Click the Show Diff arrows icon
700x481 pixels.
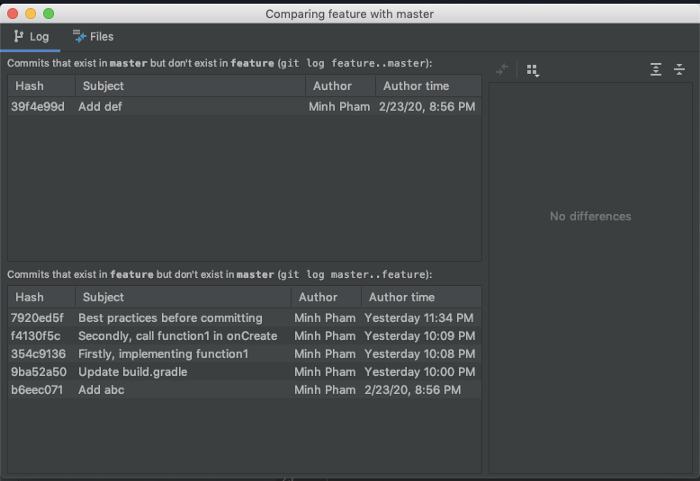502,70
